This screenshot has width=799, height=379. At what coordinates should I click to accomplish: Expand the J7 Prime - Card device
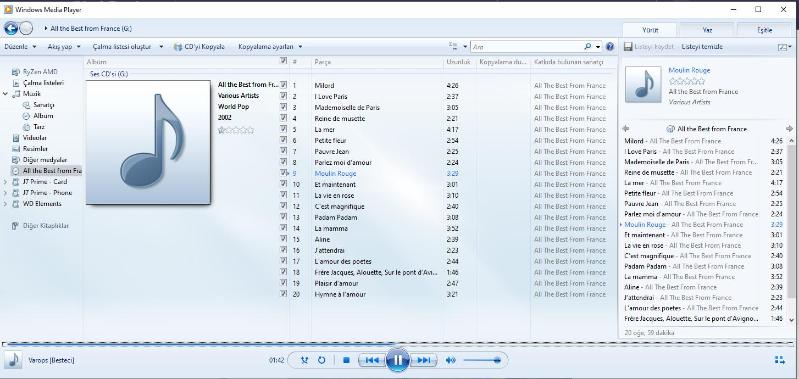tap(5, 182)
